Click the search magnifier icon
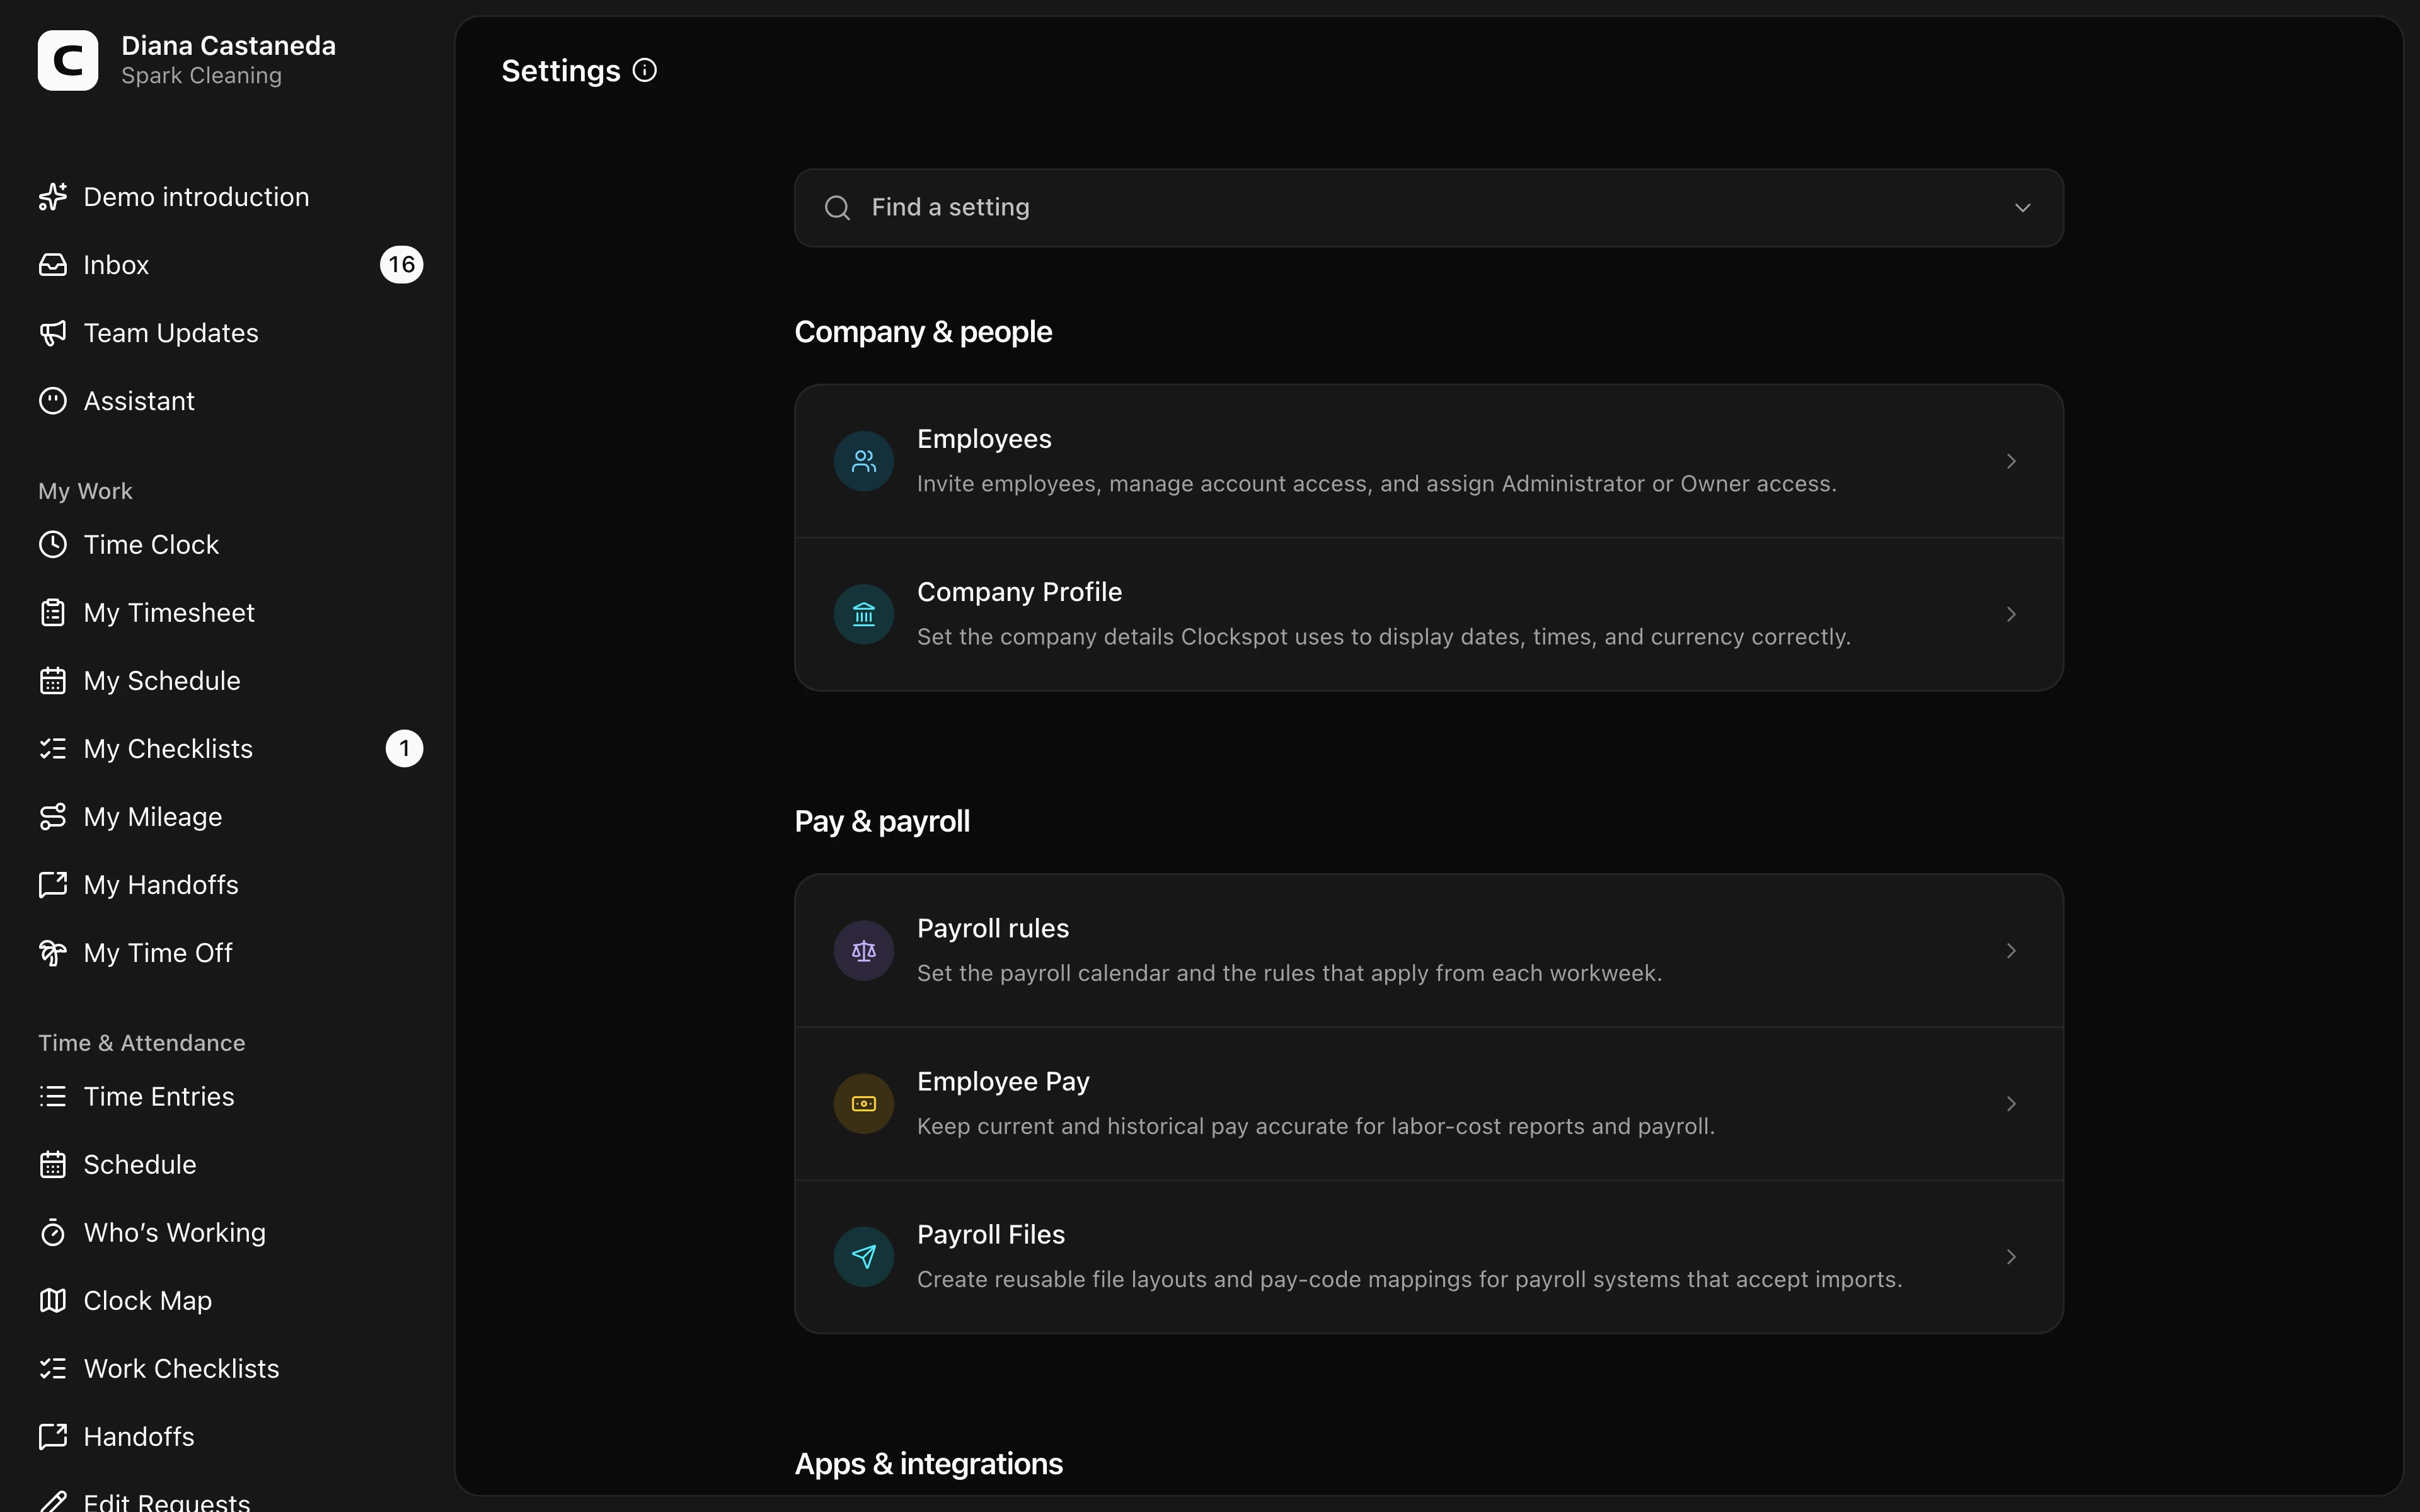Viewport: 2420px width, 1512px height. coord(837,208)
